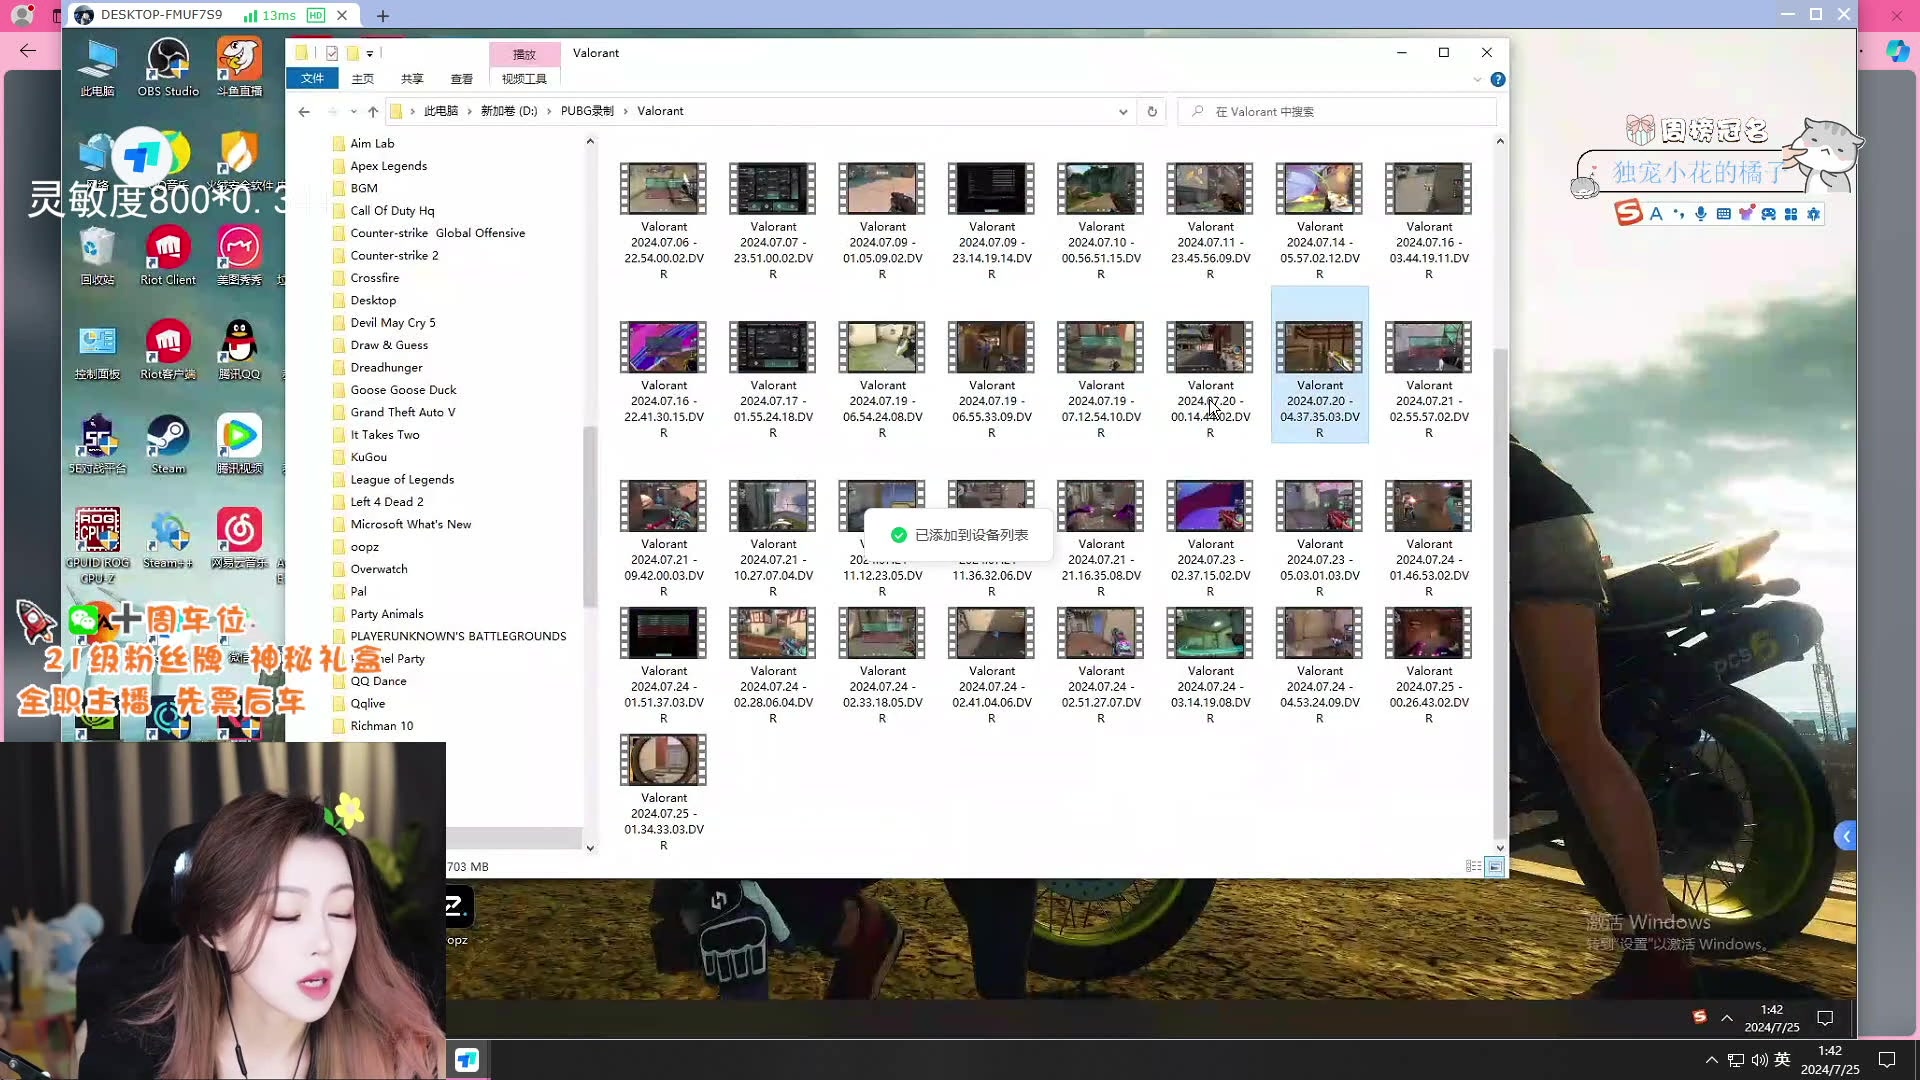Viewport: 1920px width, 1080px height.
Task: Open quick access toolbar customize dropdown
Action: [x=370, y=53]
